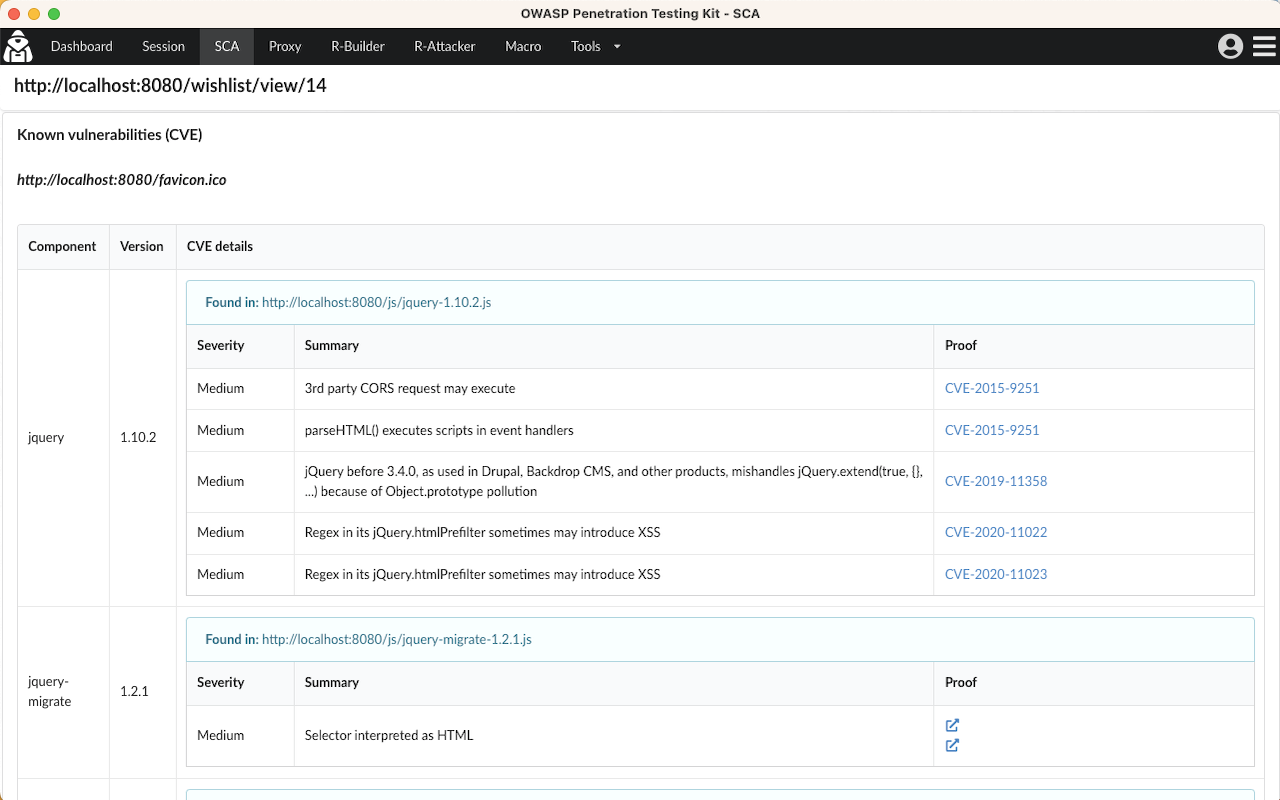Expand the Tools dropdown
Image resolution: width=1280 pixels, height=800 pixels.
point(595,46)
